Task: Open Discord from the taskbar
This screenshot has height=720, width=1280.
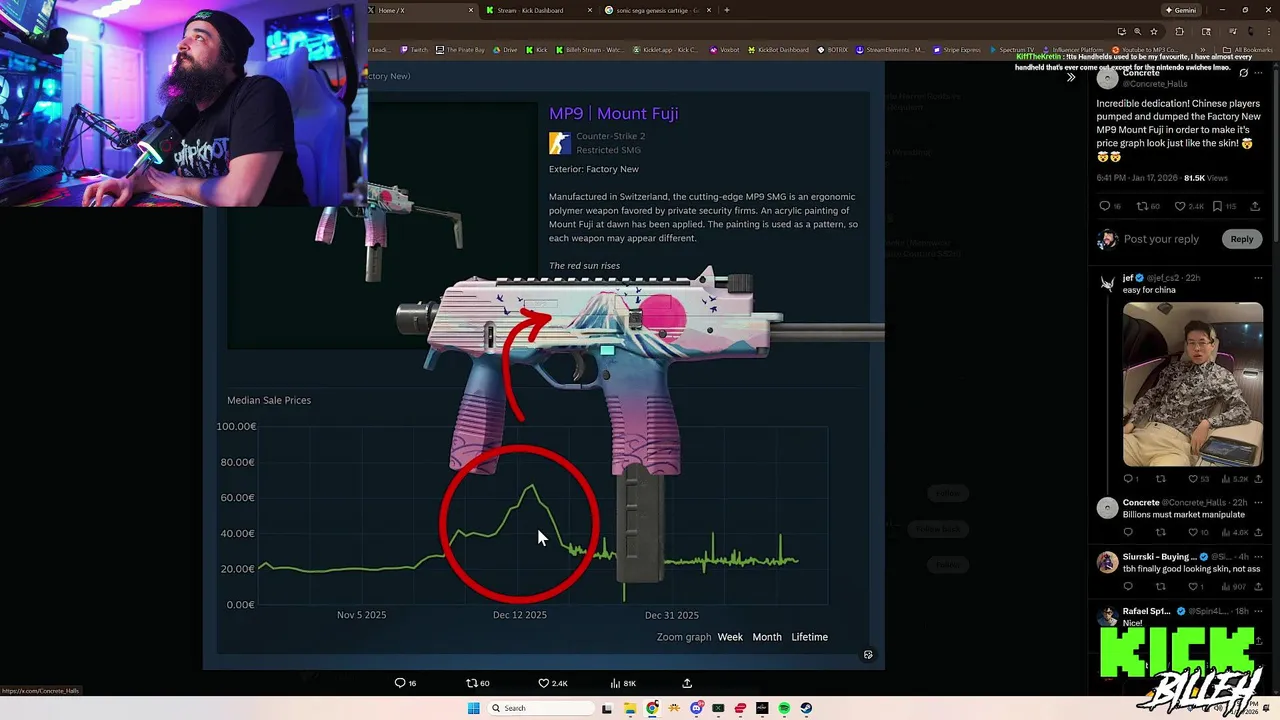Action: click(x=696, y=708)
